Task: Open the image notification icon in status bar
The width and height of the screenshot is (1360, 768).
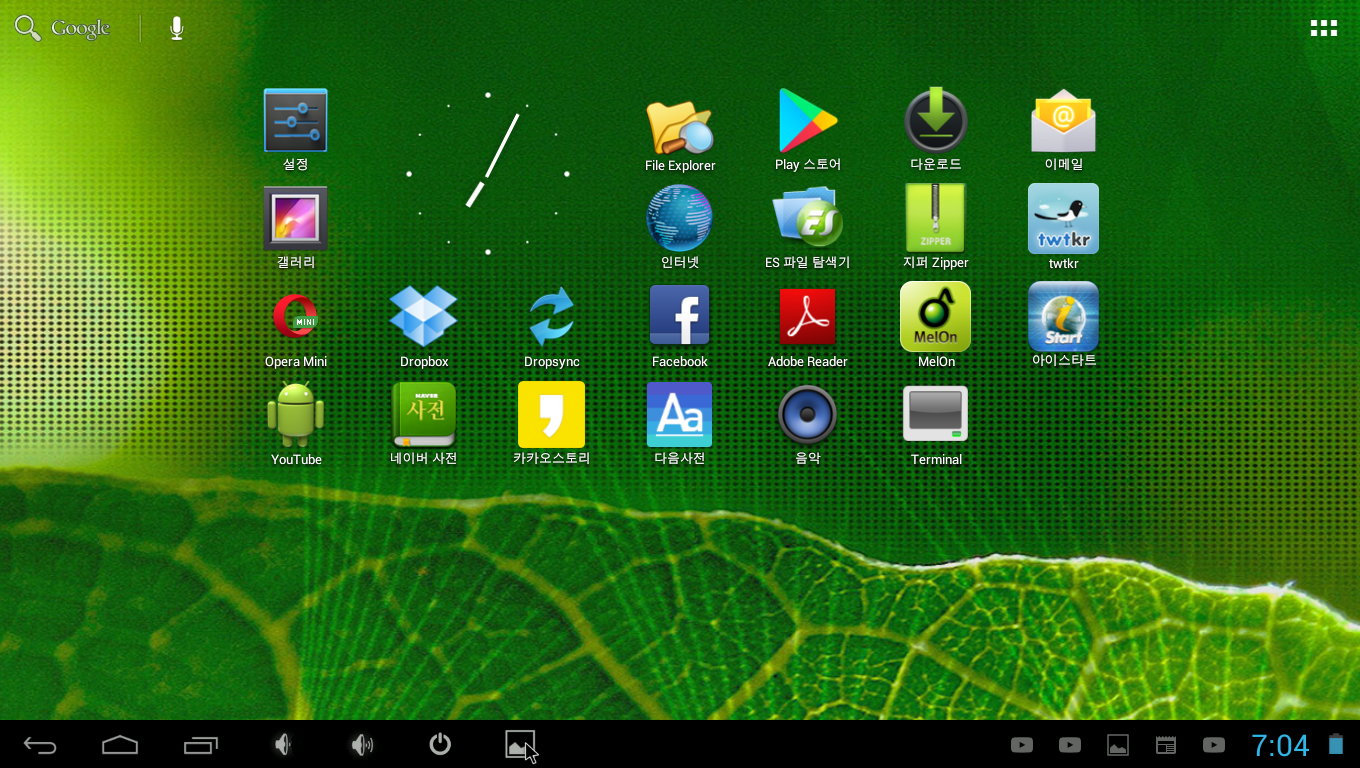Action: [x=1118, y=745]
